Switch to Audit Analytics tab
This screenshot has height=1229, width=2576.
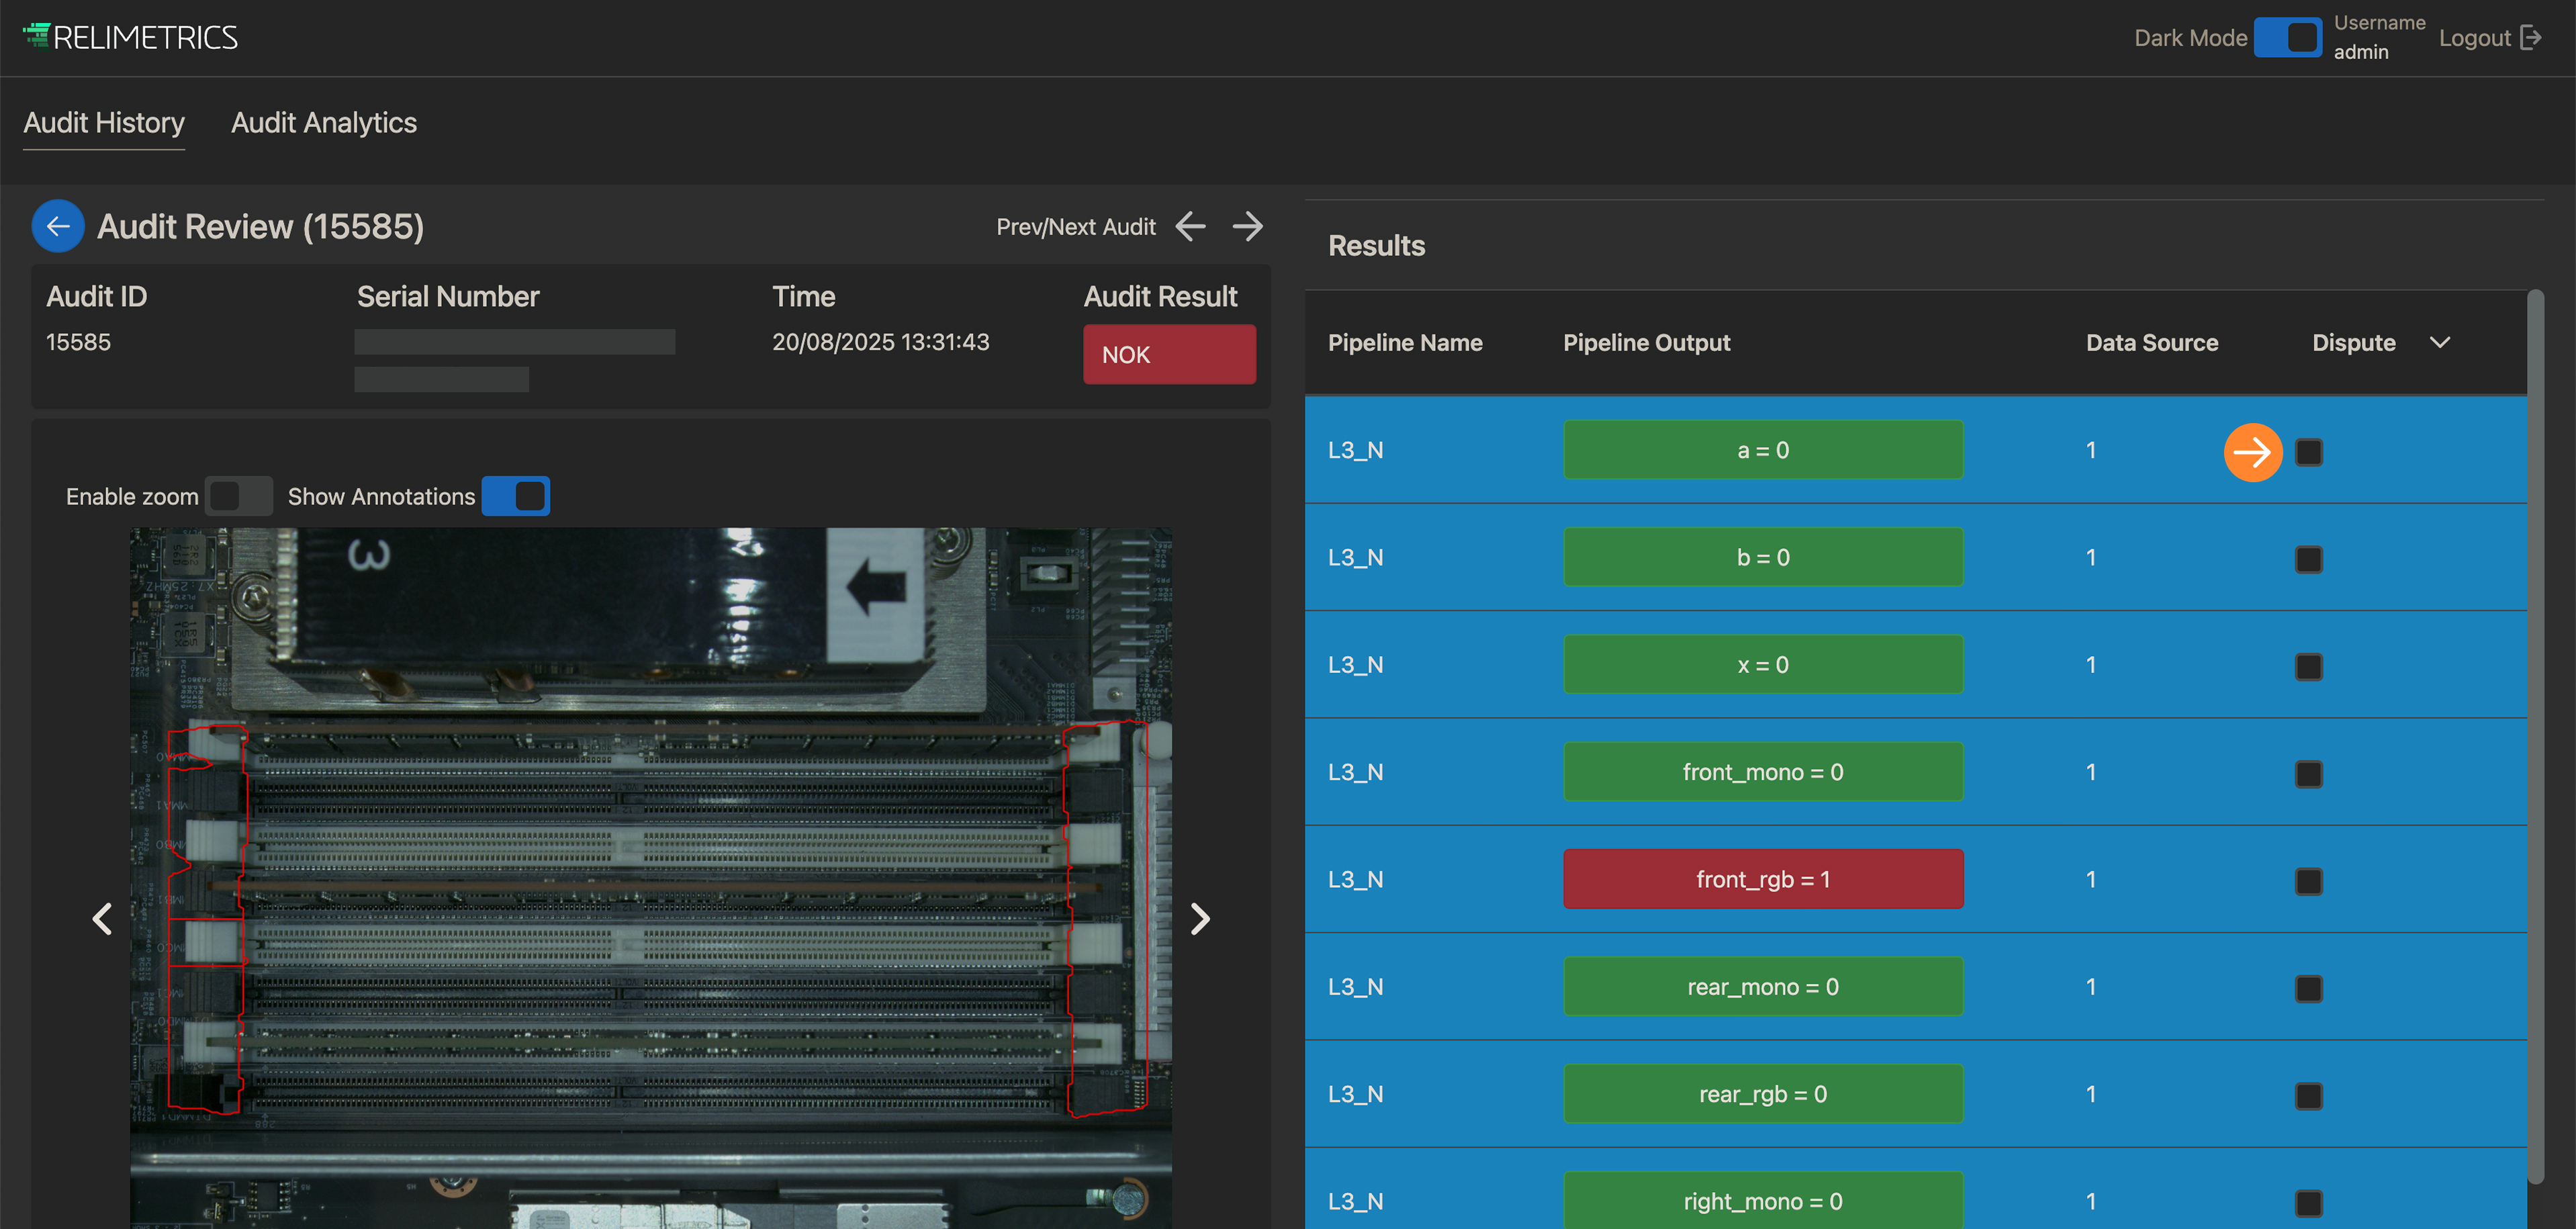[324, 123]
